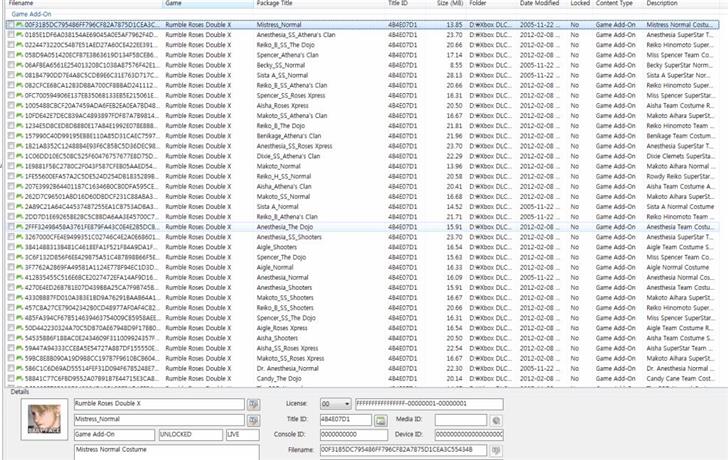The image size is (728, 460).
Task: Click the game icon in Aigle_Shooters row
Action: coord(20,247)
